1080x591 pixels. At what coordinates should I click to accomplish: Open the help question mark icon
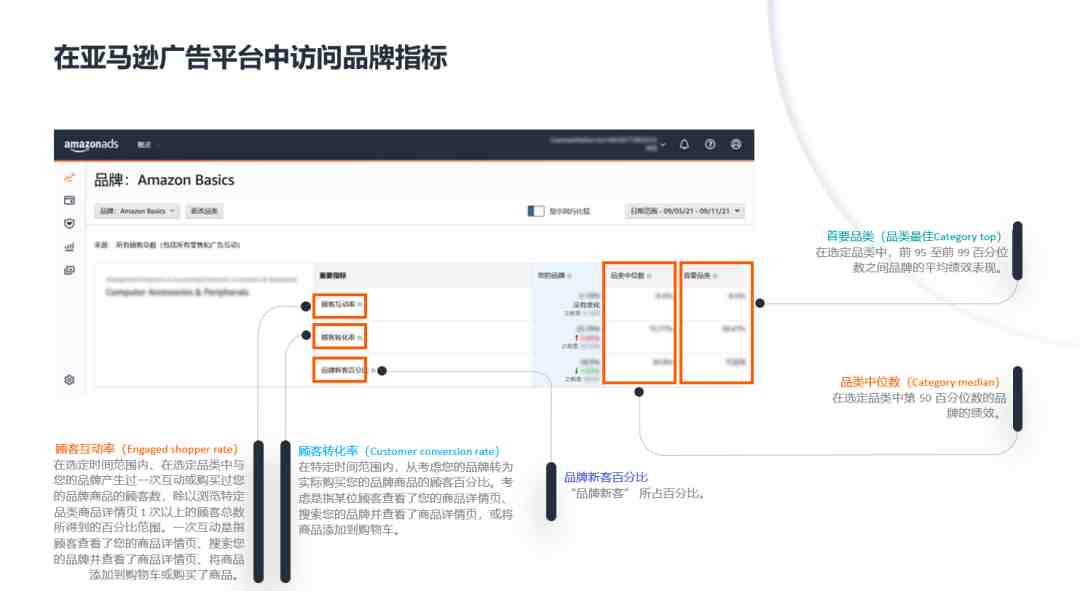710,145
